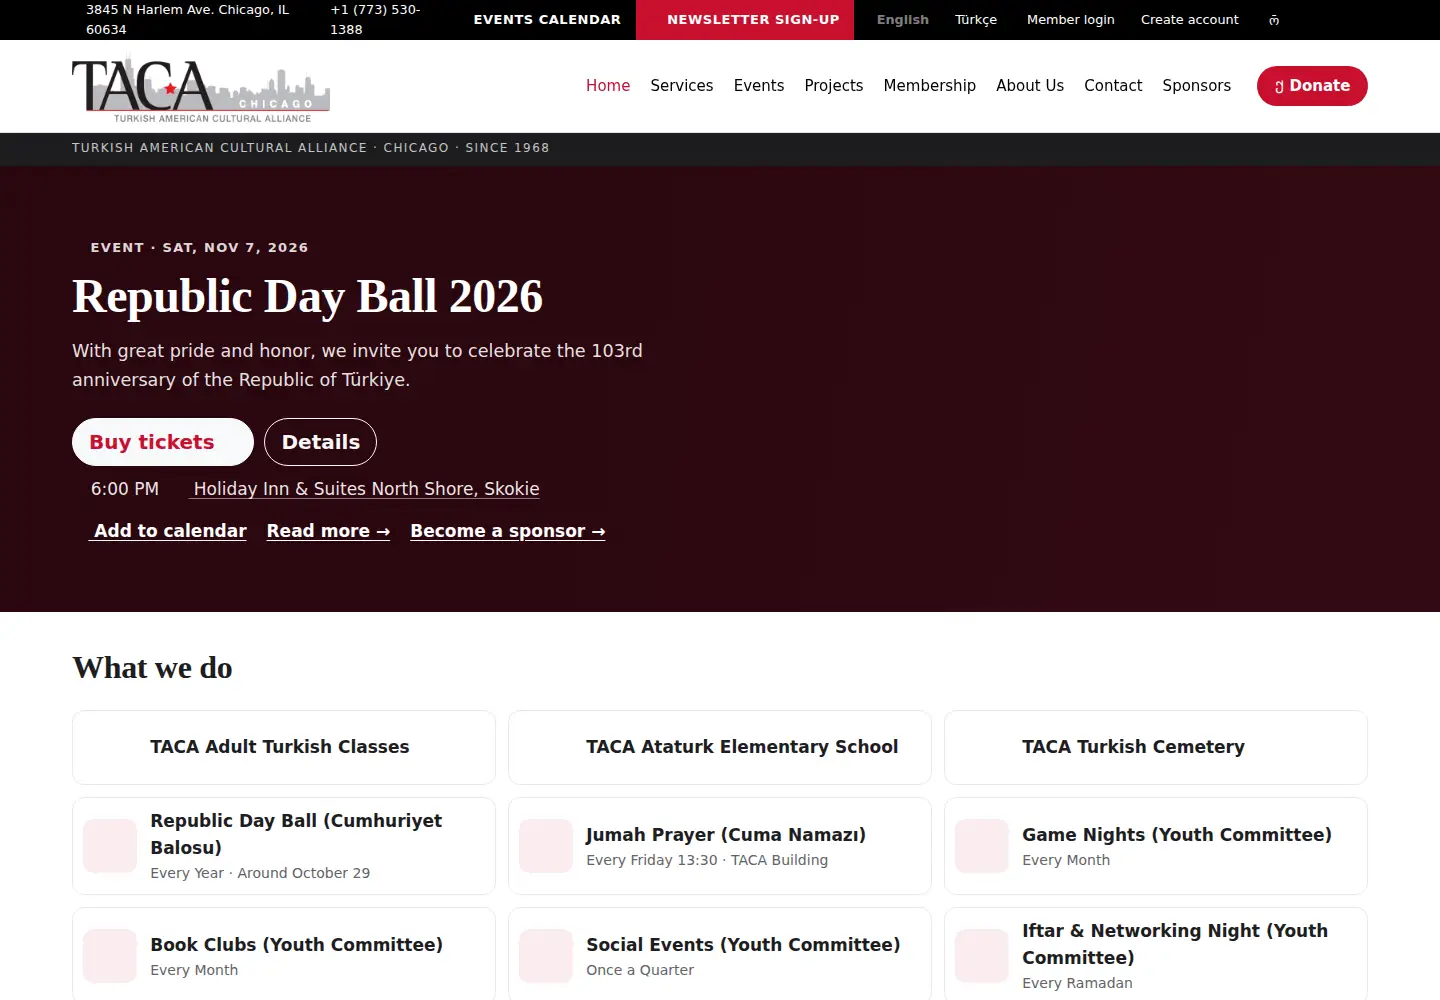Select the Republic Day Ball (Cumhuriyet Balosu) title
The image size is (1440, 1000).
point(296,834)
